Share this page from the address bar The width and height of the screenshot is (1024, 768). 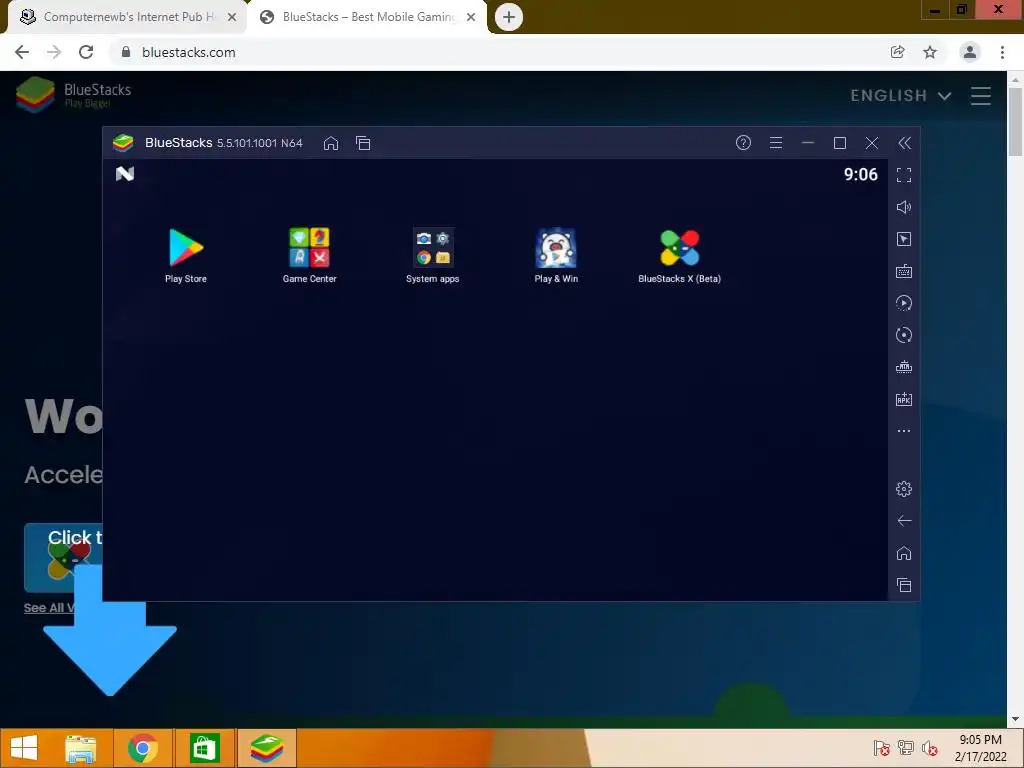(897, 52)
